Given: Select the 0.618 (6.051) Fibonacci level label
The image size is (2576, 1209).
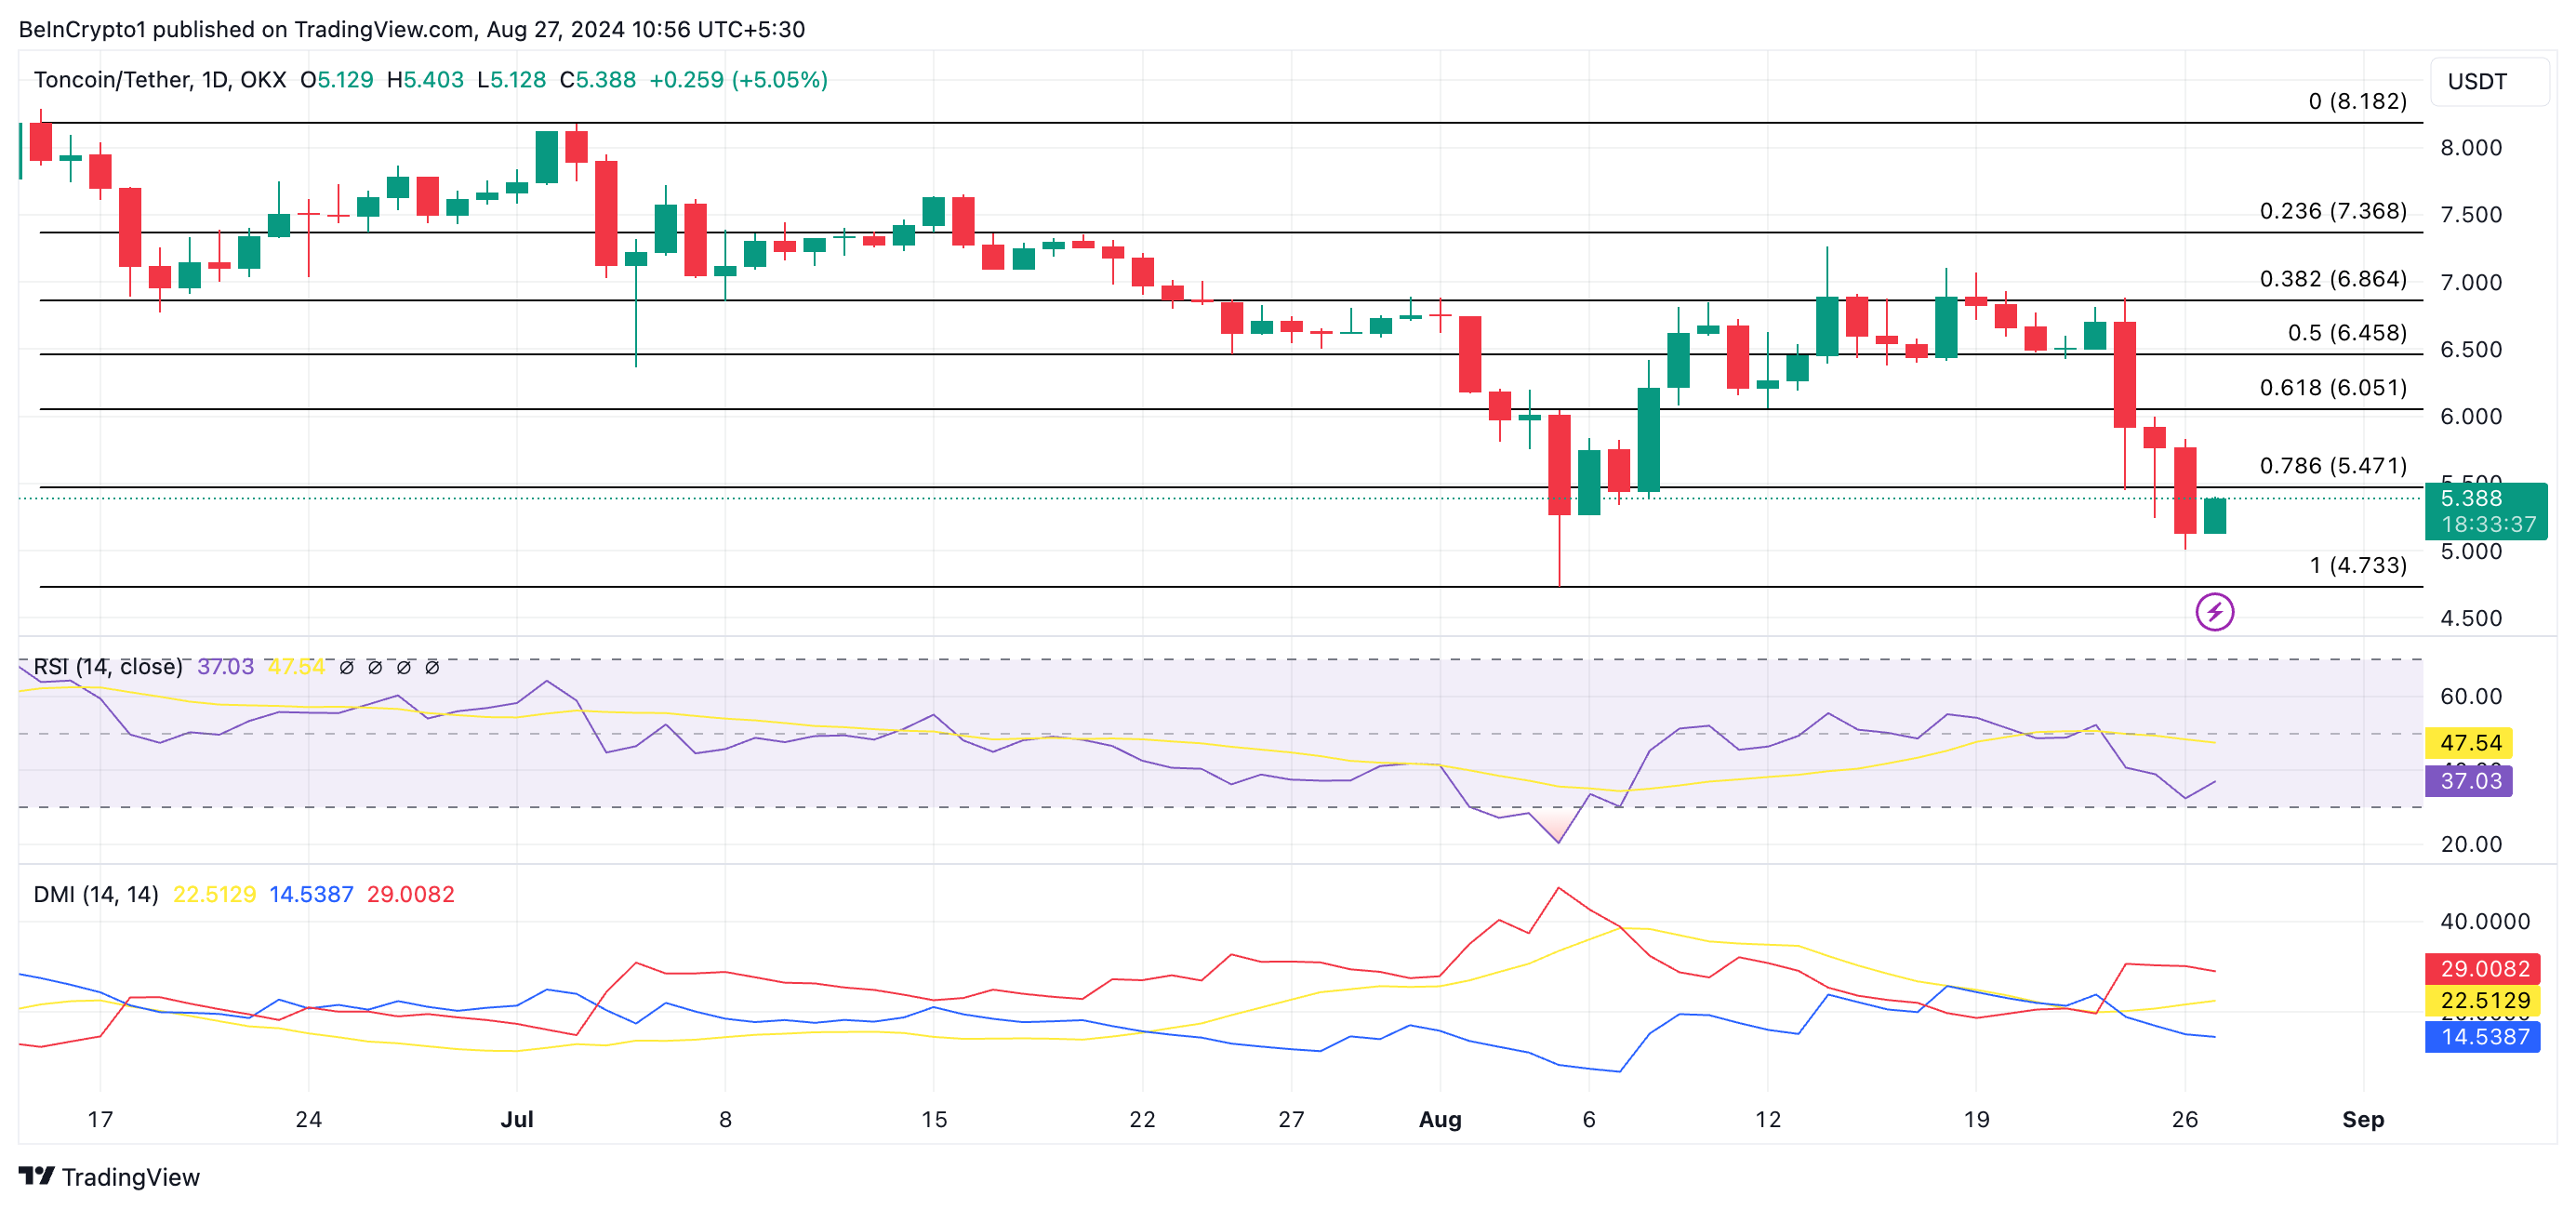Looking at the screenshot, I should click(2332, 388).
